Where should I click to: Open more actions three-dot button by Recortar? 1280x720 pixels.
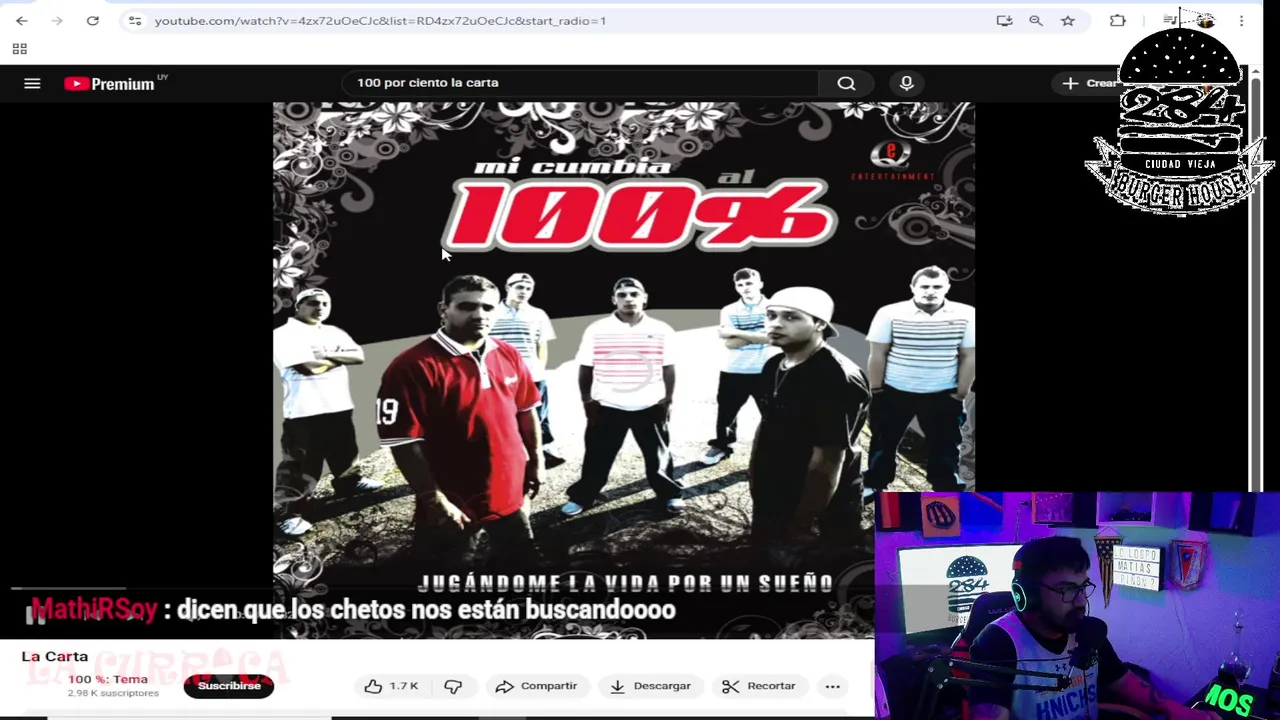tap(832, 686)
